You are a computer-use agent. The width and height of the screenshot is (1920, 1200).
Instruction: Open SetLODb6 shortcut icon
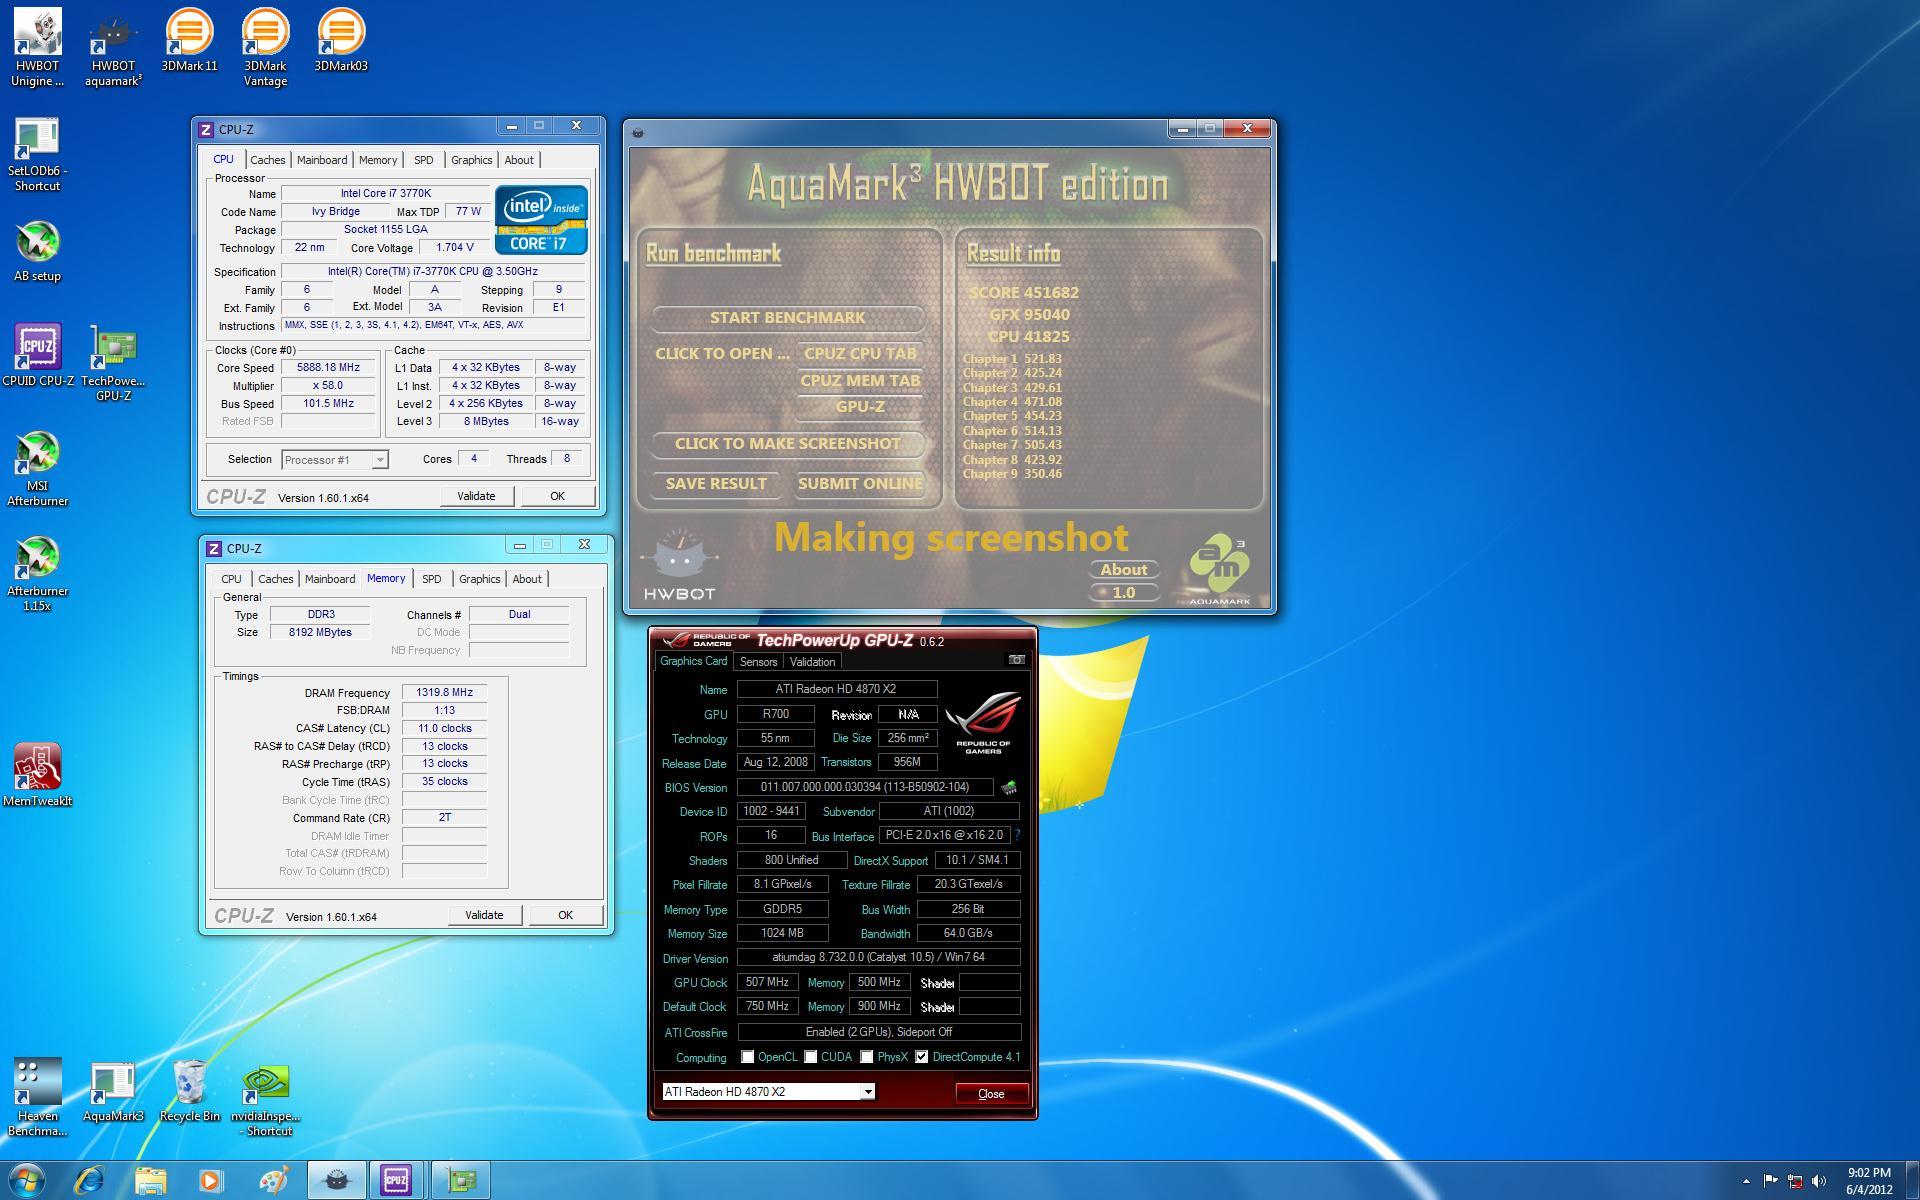click(x=37, y=154)
